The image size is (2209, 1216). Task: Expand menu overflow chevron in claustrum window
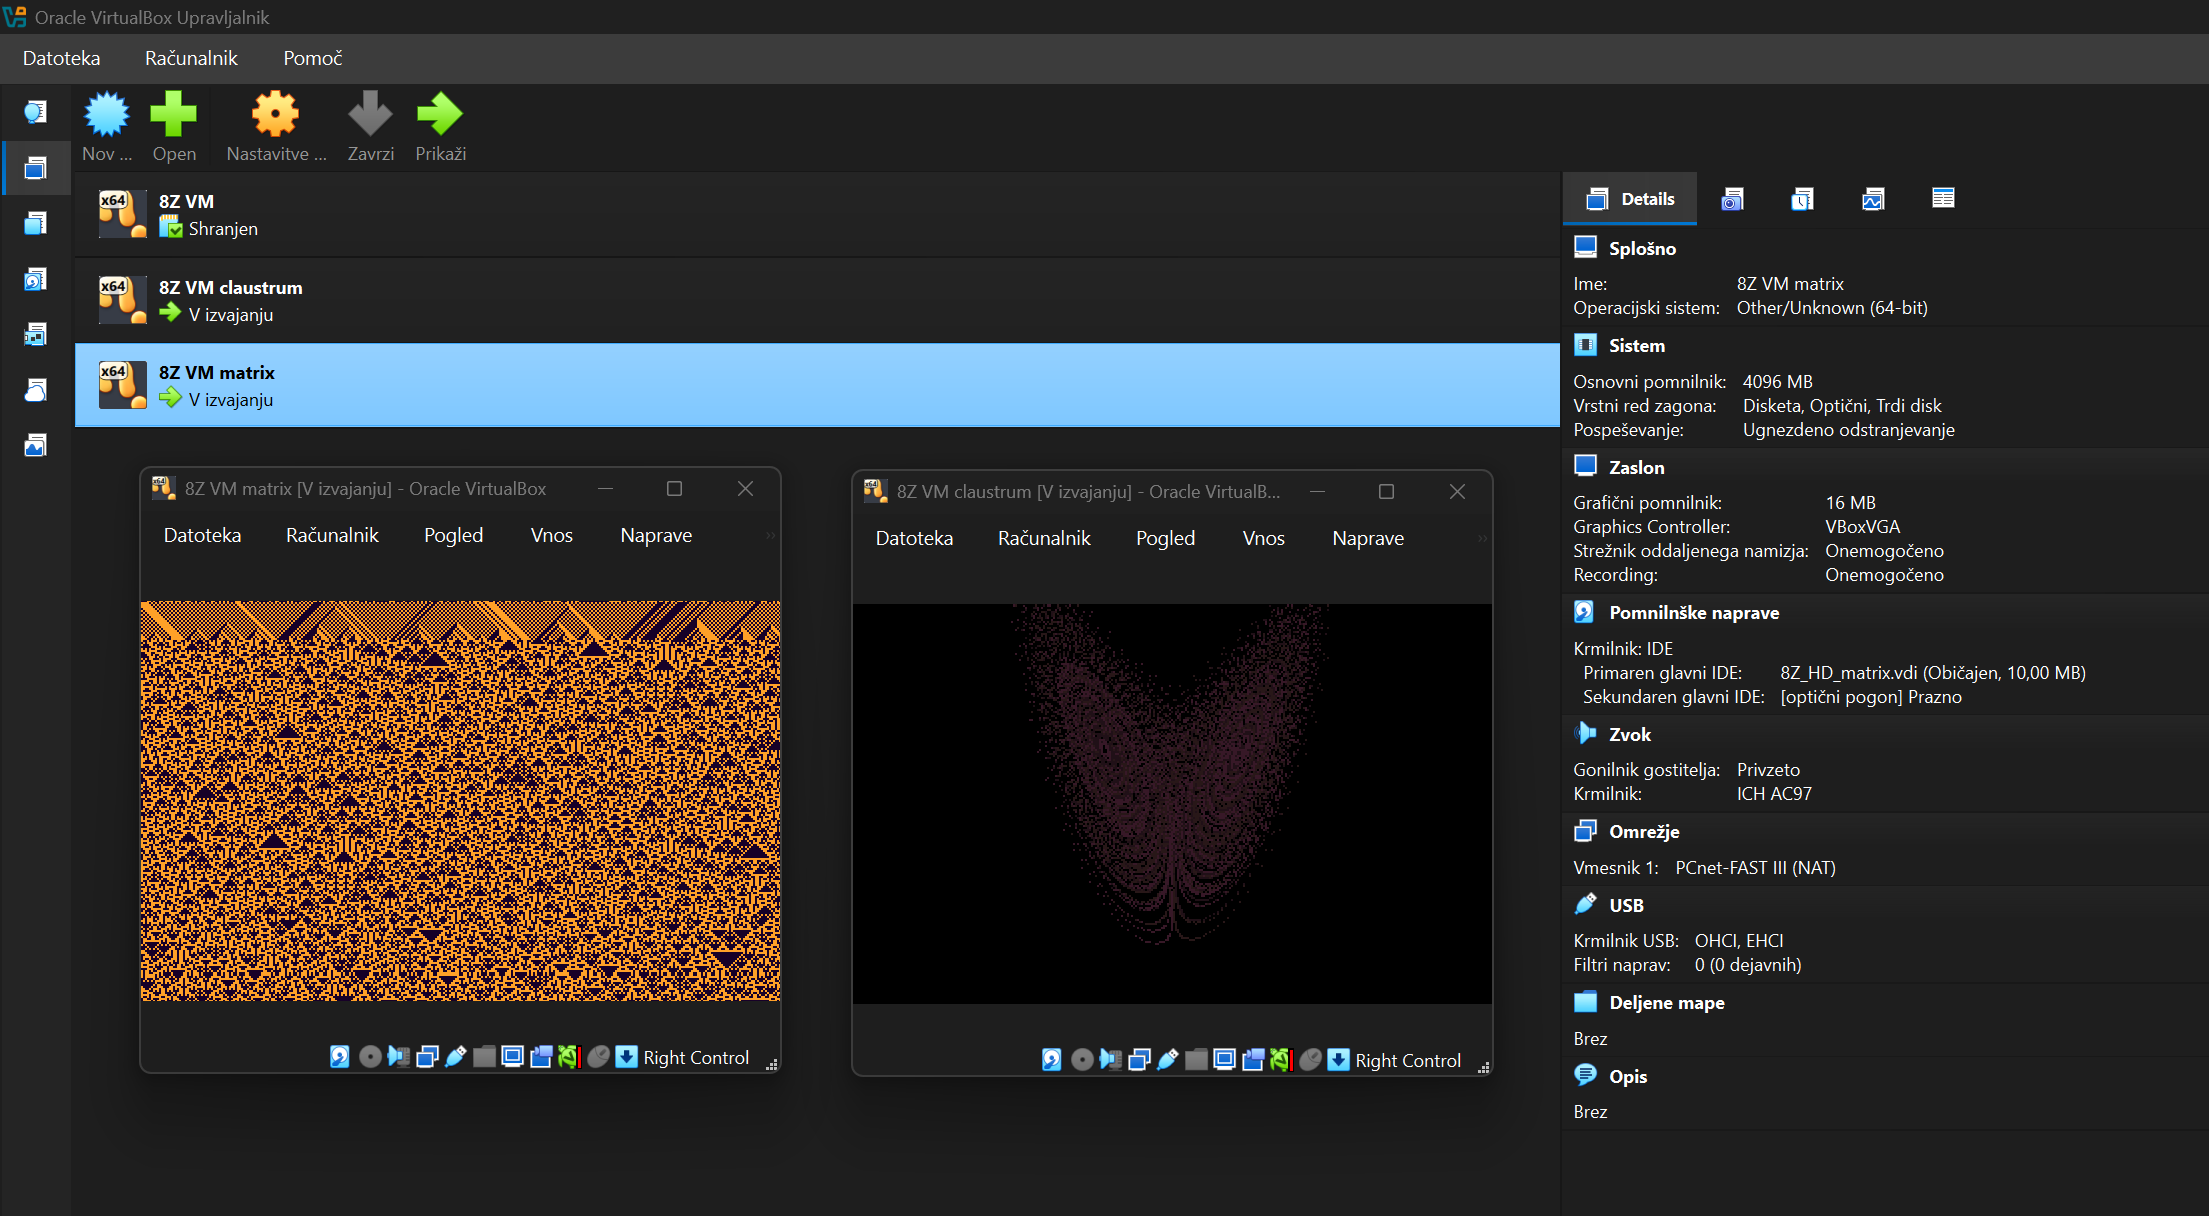point(1482,539)
